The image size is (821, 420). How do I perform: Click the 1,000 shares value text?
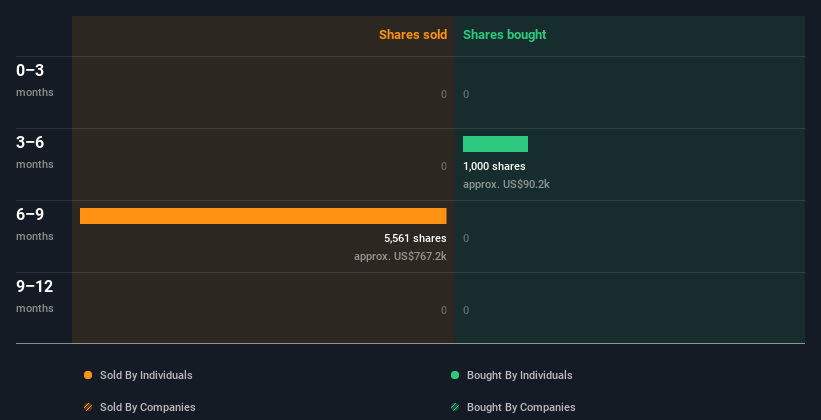click(x=494, y=166)
